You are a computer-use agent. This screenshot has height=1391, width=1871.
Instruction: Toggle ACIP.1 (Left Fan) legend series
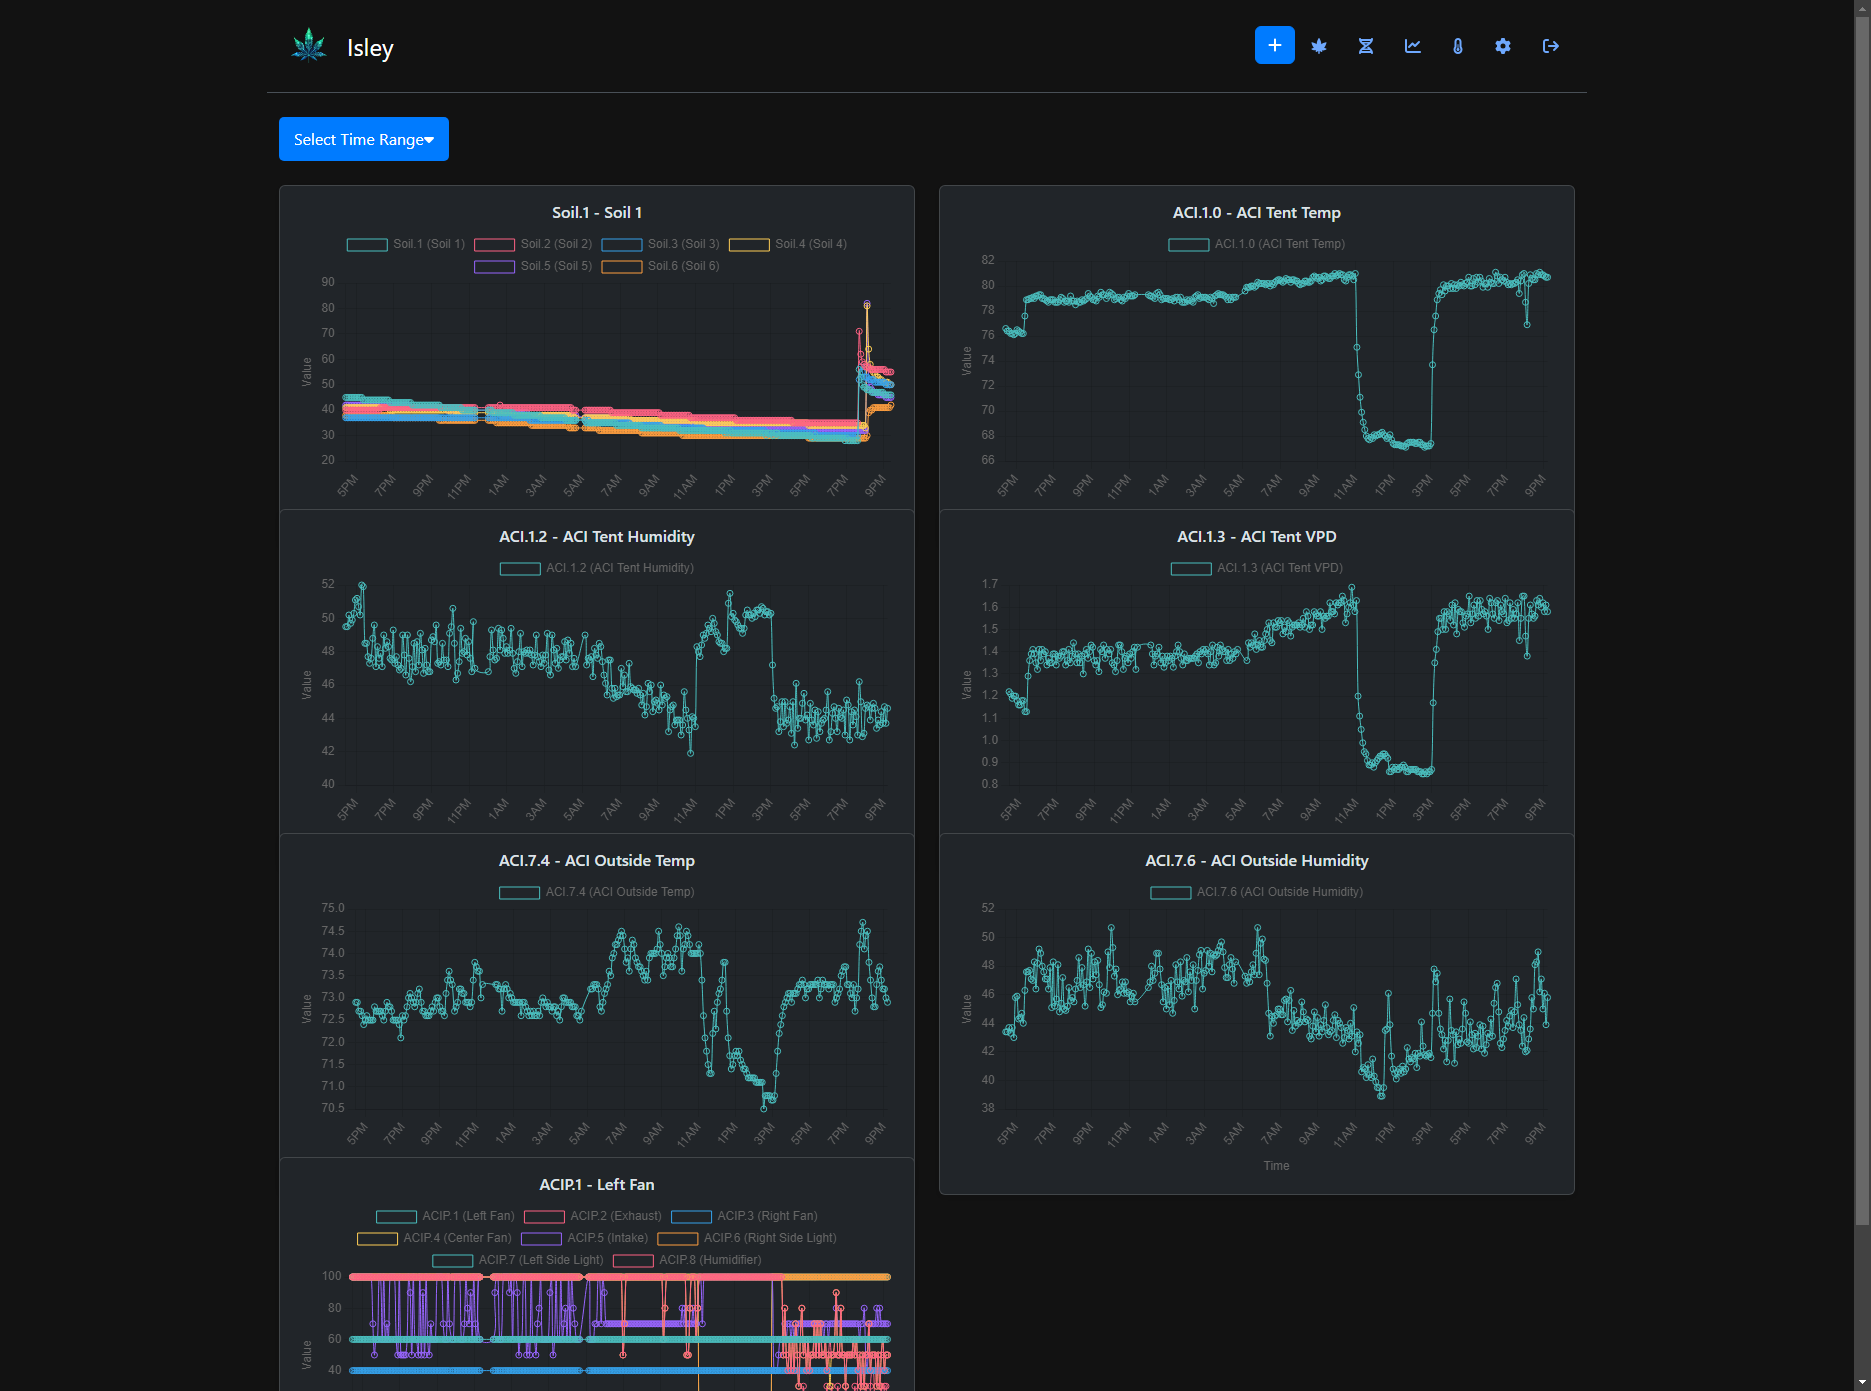445,1216
